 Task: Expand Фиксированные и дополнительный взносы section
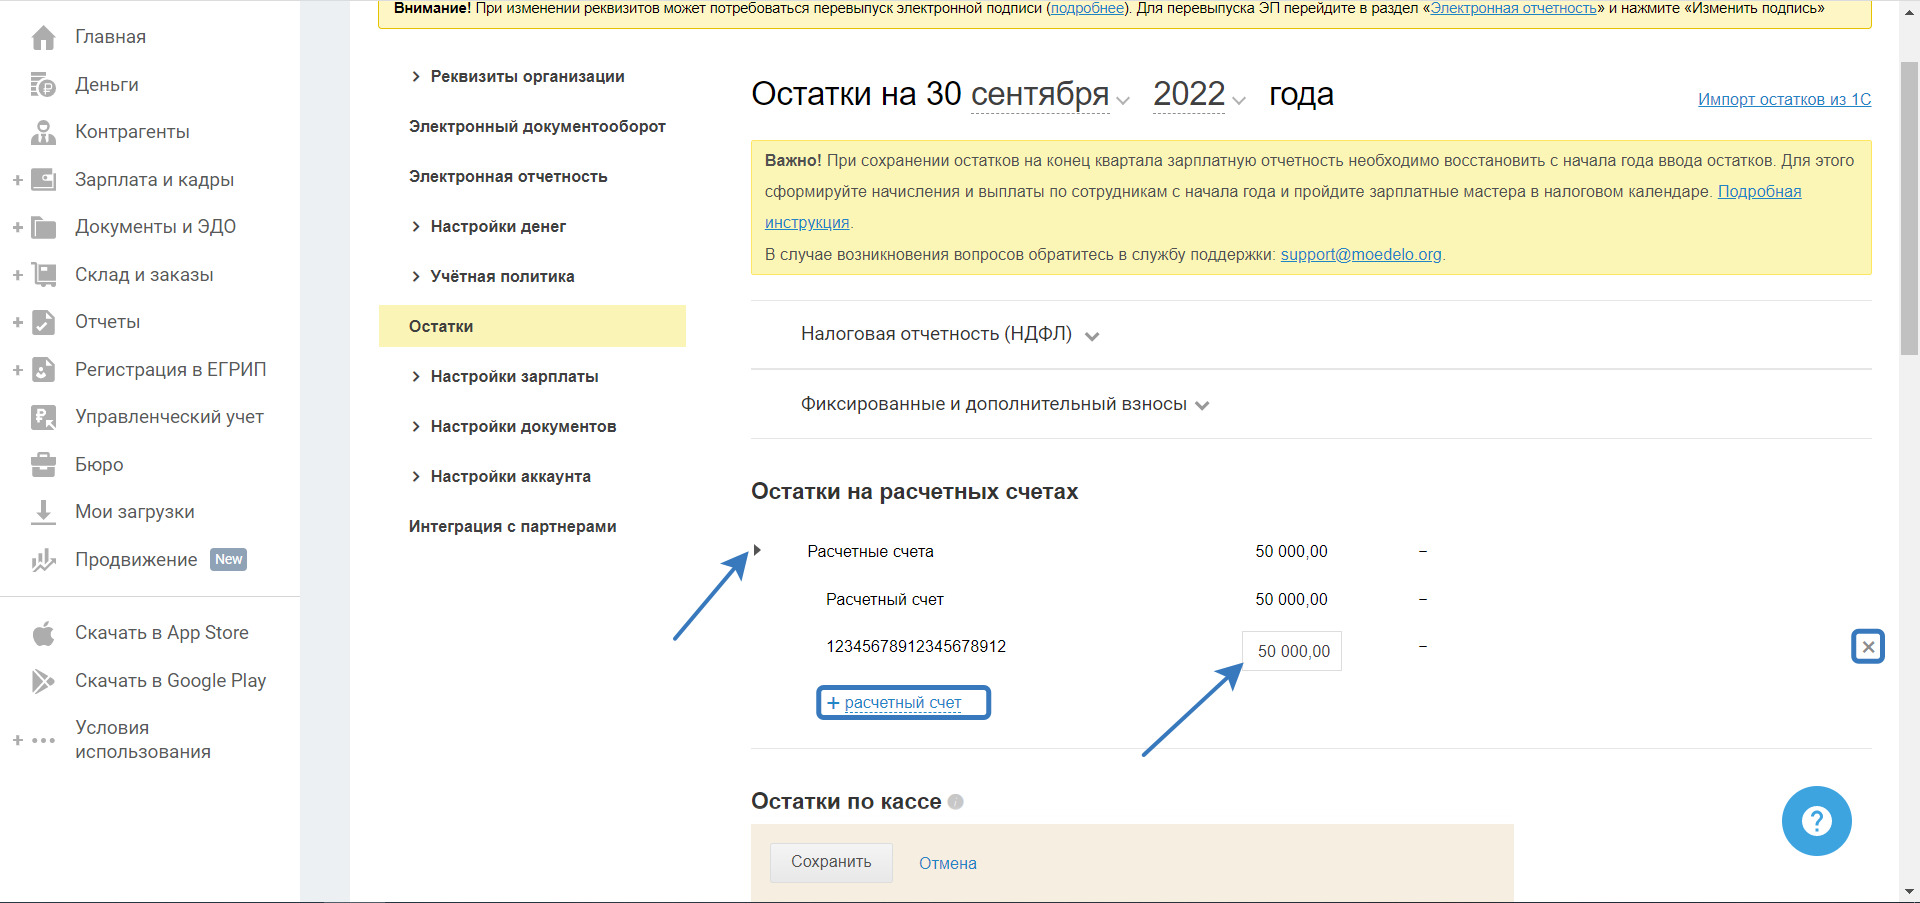[x=1005, y=405]
